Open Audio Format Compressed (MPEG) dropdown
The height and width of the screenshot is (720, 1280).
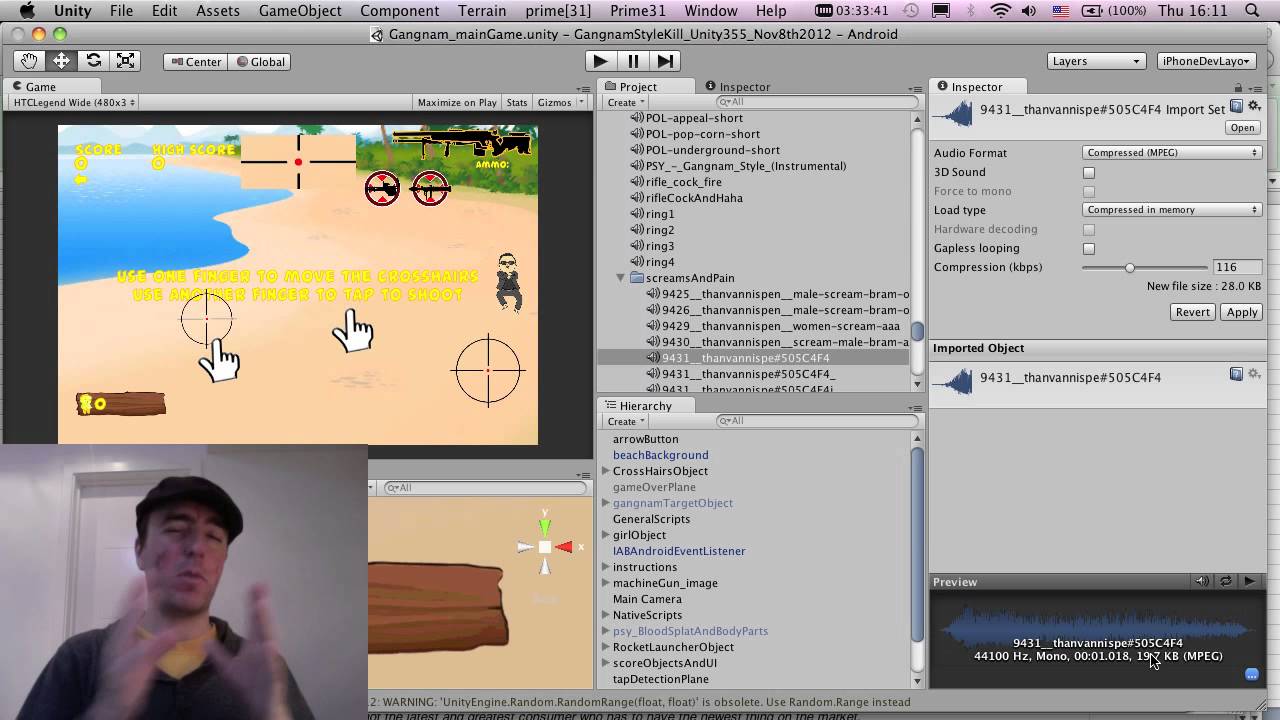click(1172, 153)
